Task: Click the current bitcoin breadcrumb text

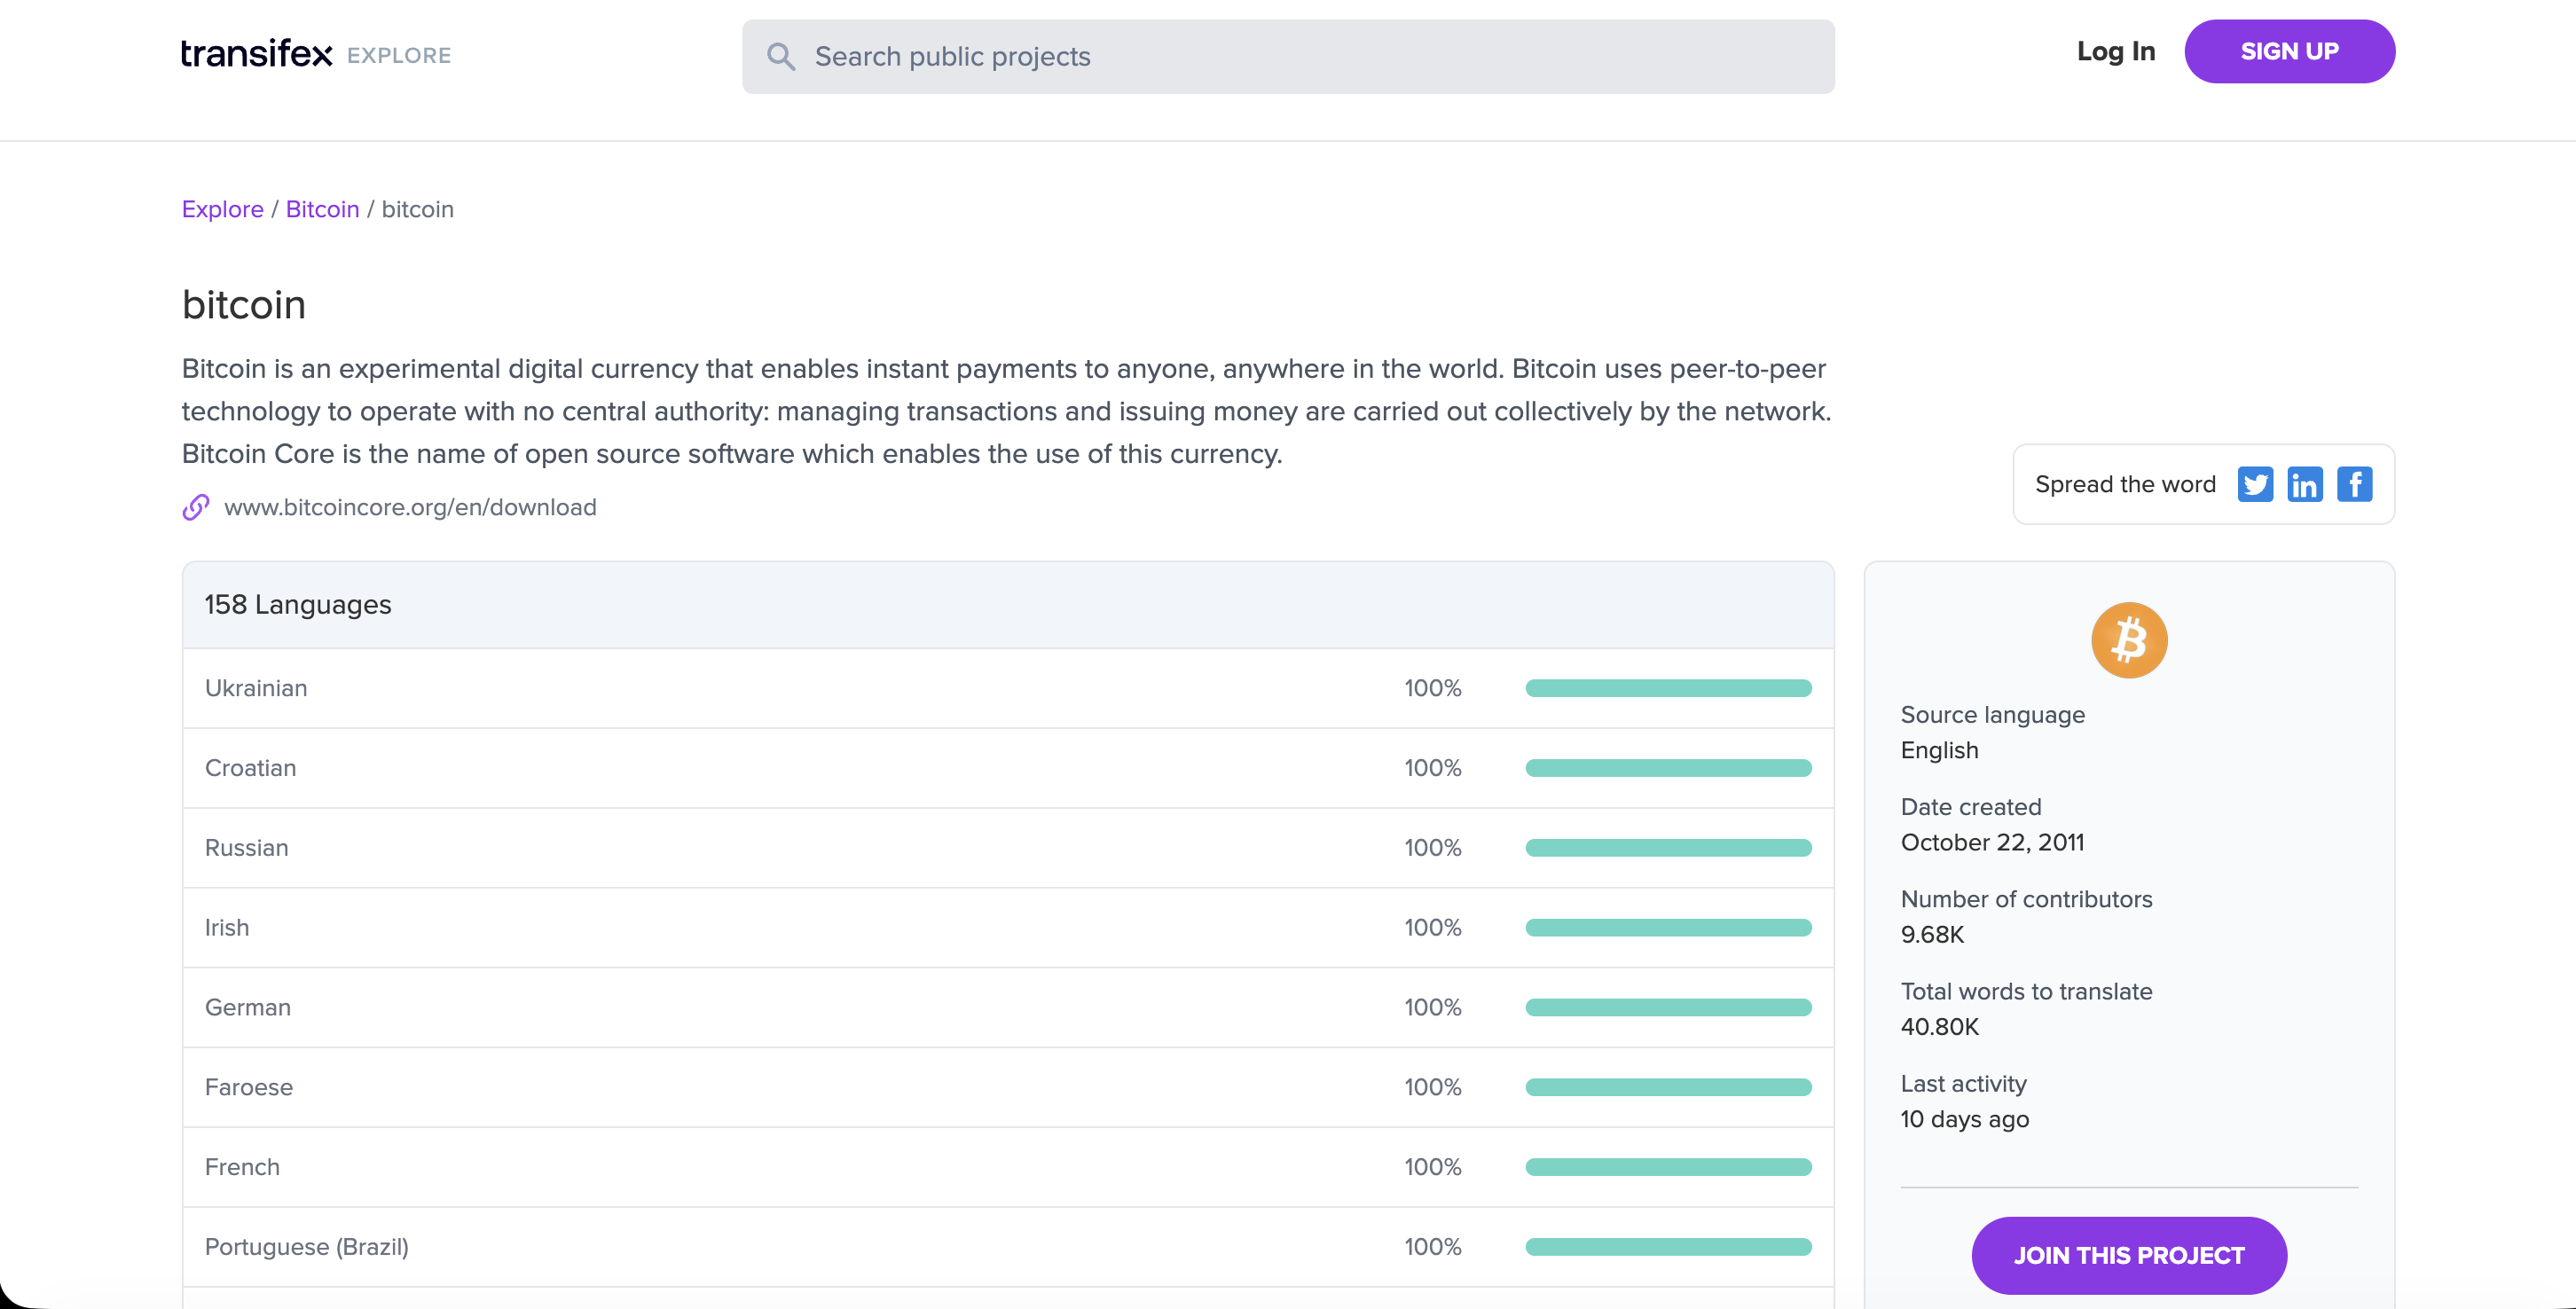Action: (x=418, y=209)
